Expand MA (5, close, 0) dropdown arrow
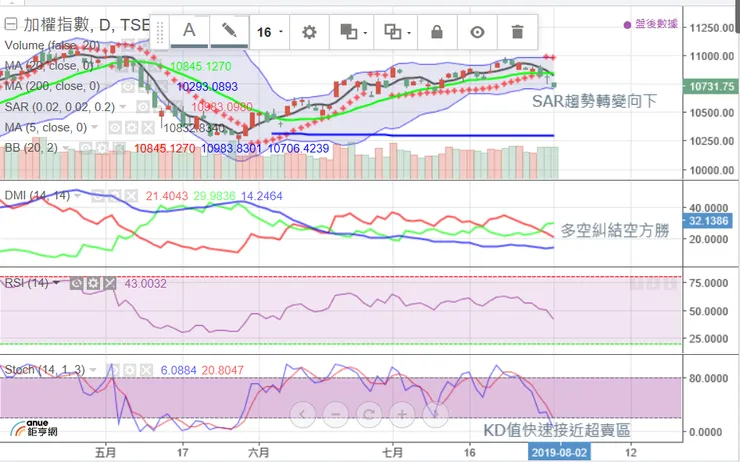 pos(94,127)
